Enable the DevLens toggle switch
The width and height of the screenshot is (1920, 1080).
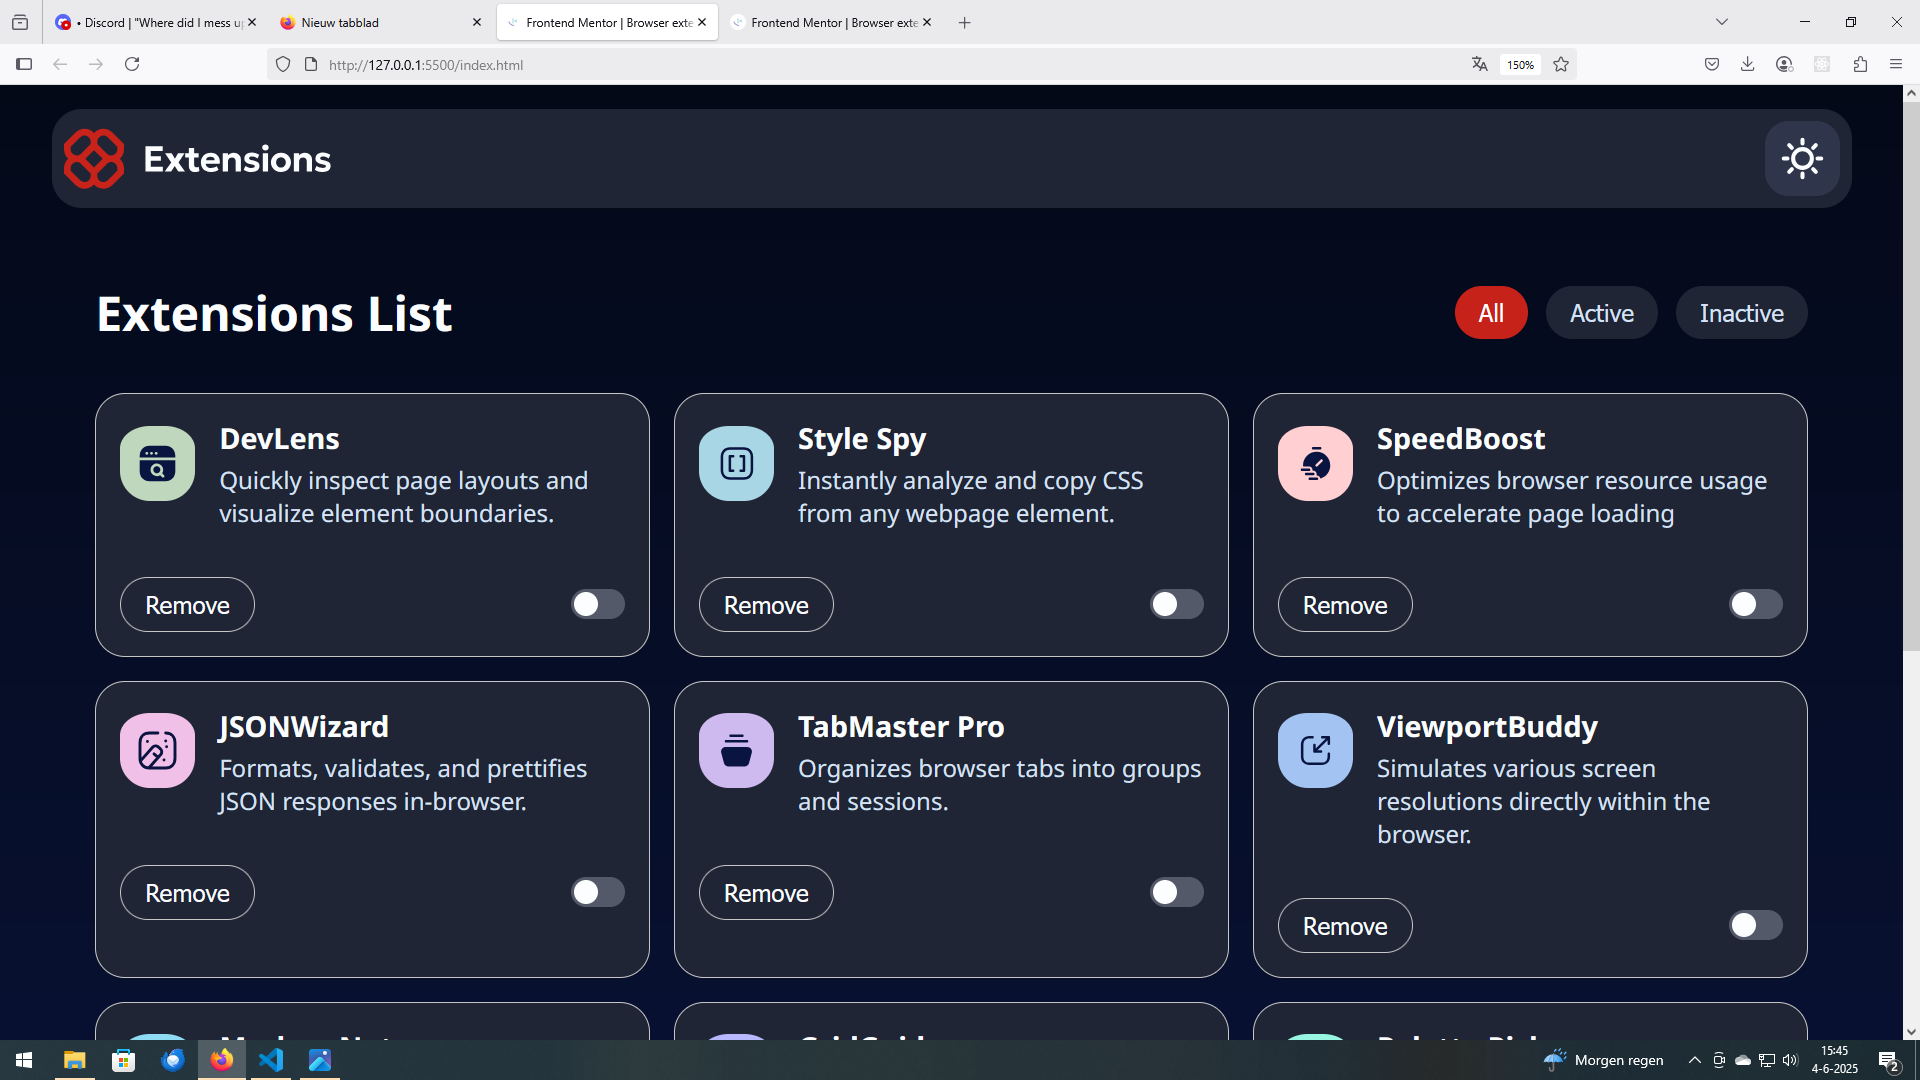pyautogui.click(x=597, y=604)
